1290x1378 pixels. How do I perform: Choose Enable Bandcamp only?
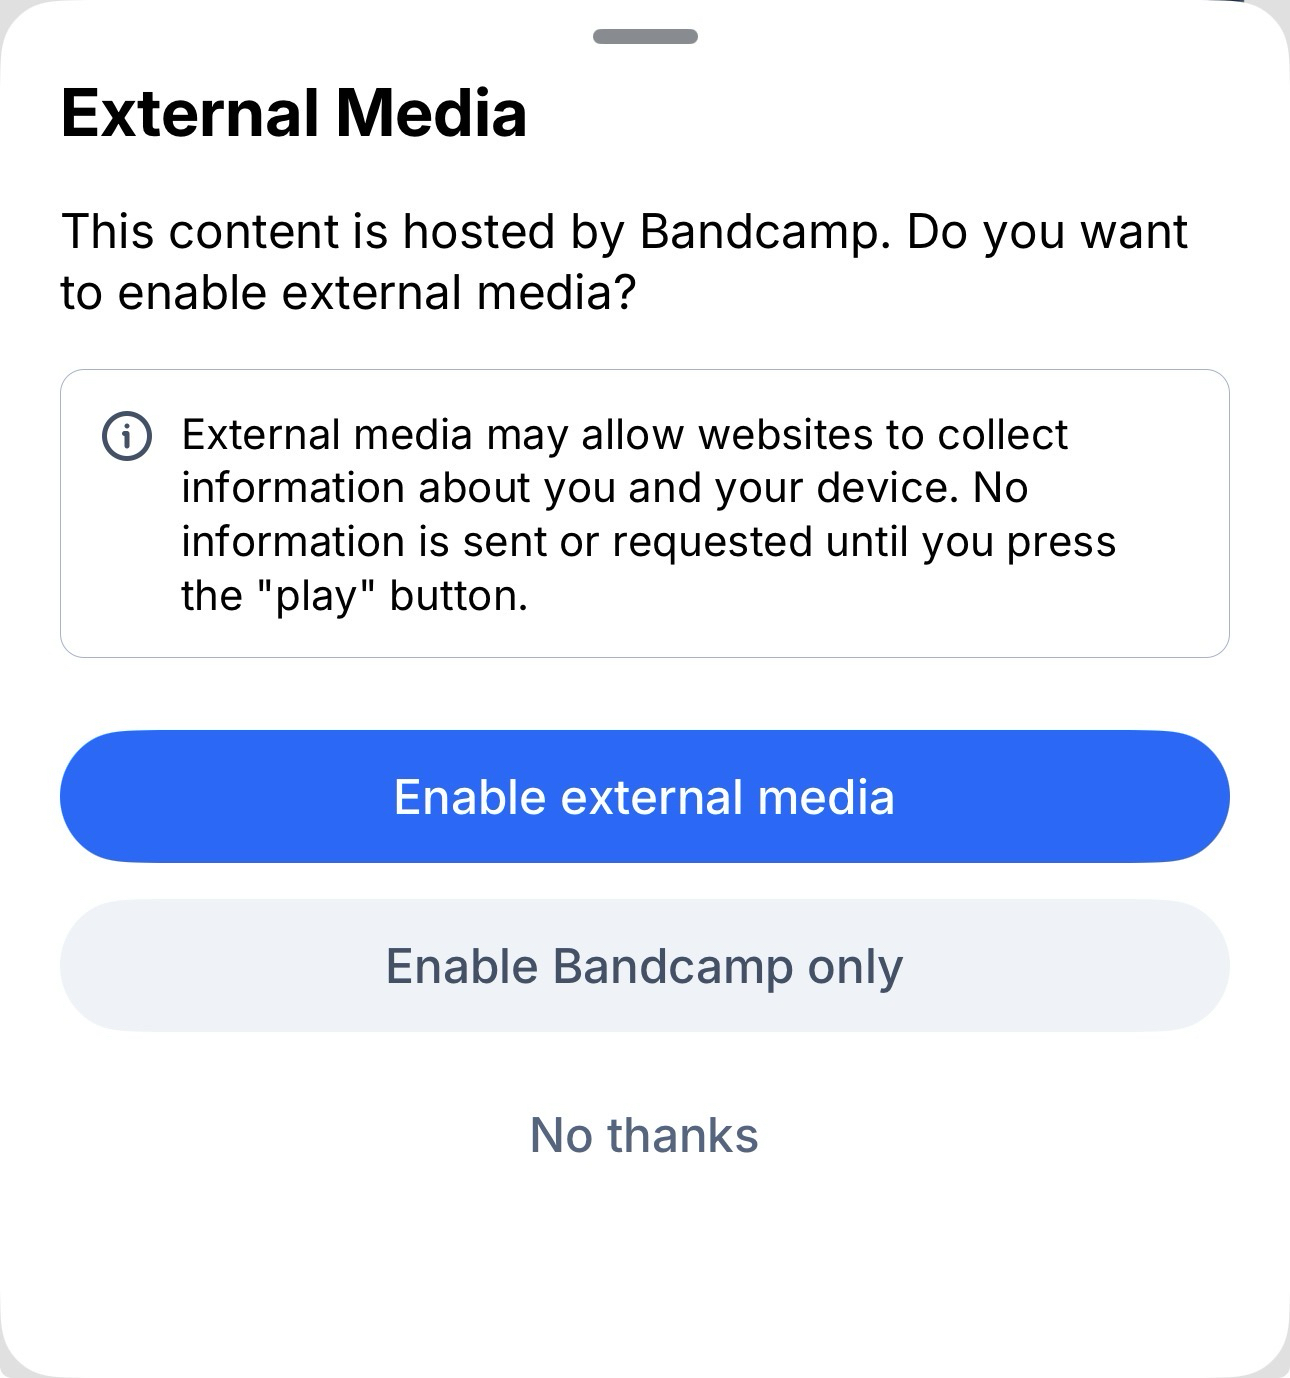click(645, 966)
